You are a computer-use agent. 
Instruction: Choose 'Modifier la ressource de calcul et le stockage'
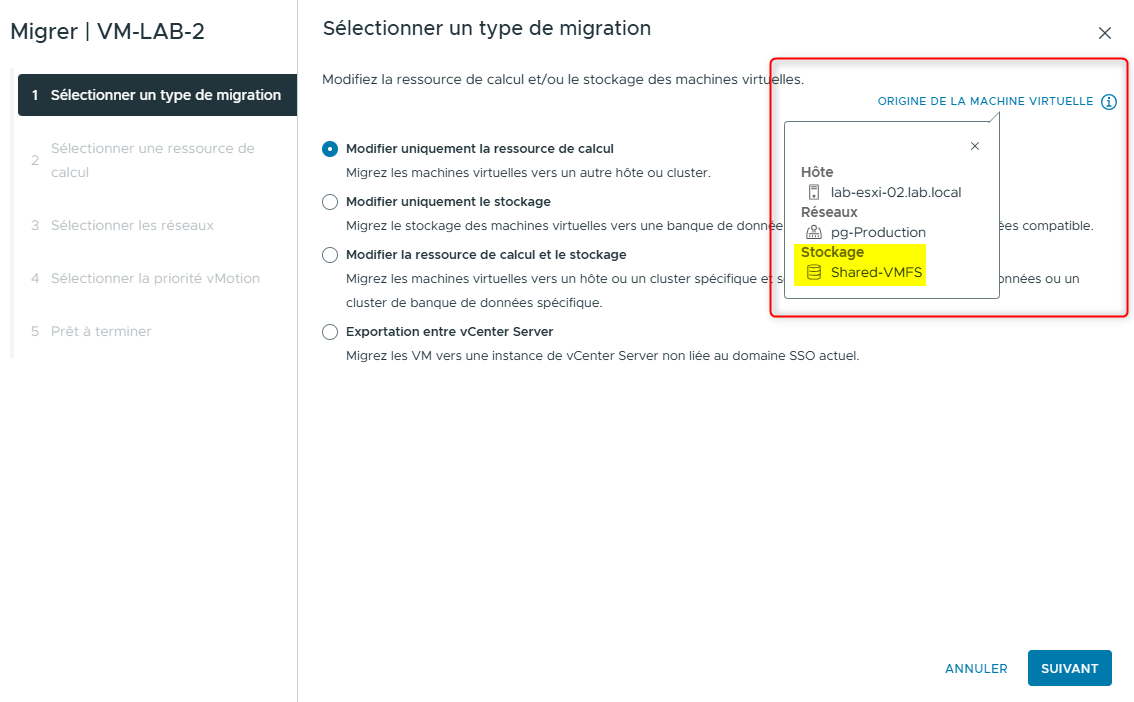330,255
